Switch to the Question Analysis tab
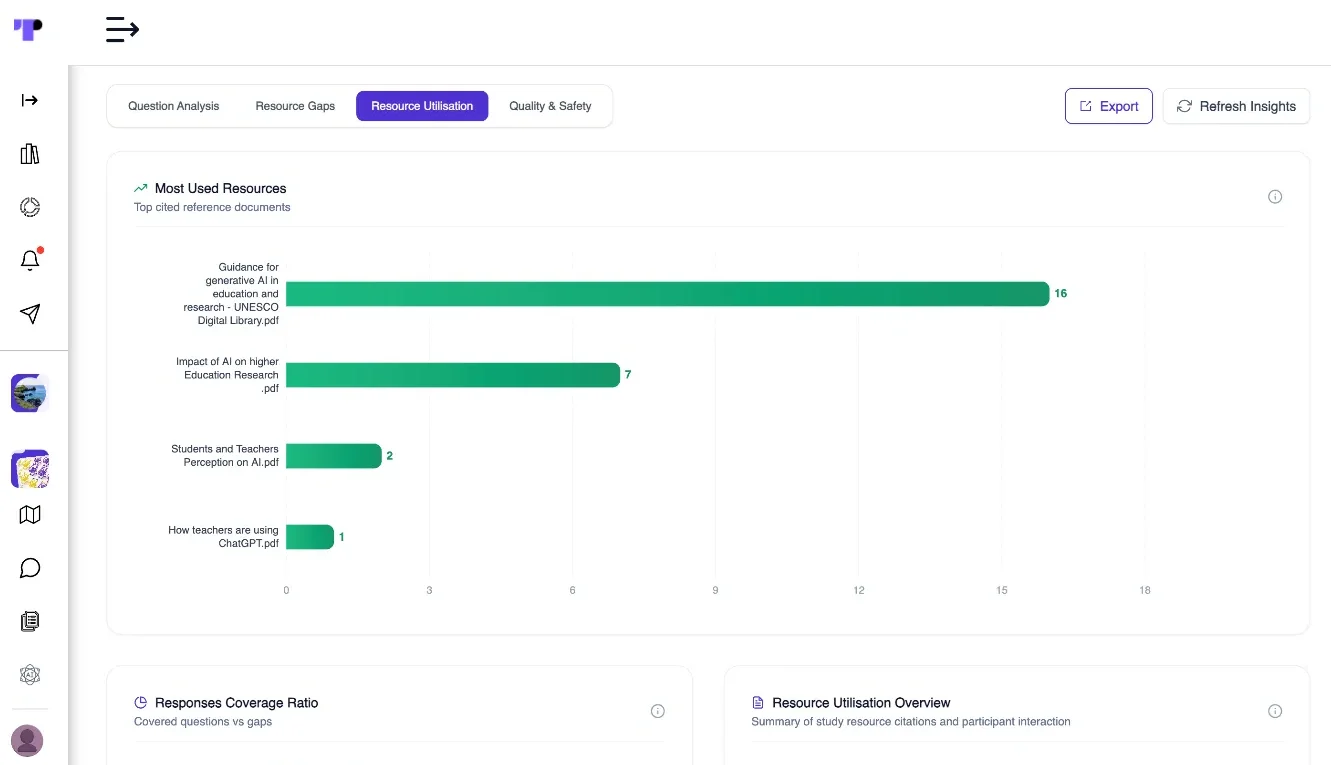Image resolution: width=1331 pixels, height=765 pixels. pos(174,106)
